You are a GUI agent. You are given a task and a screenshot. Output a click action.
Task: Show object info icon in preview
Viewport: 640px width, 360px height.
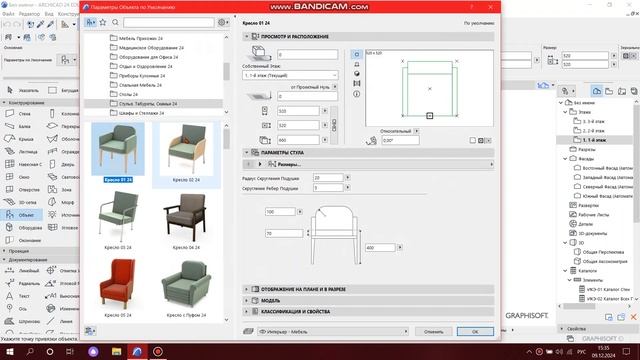(x=357, y=93)
